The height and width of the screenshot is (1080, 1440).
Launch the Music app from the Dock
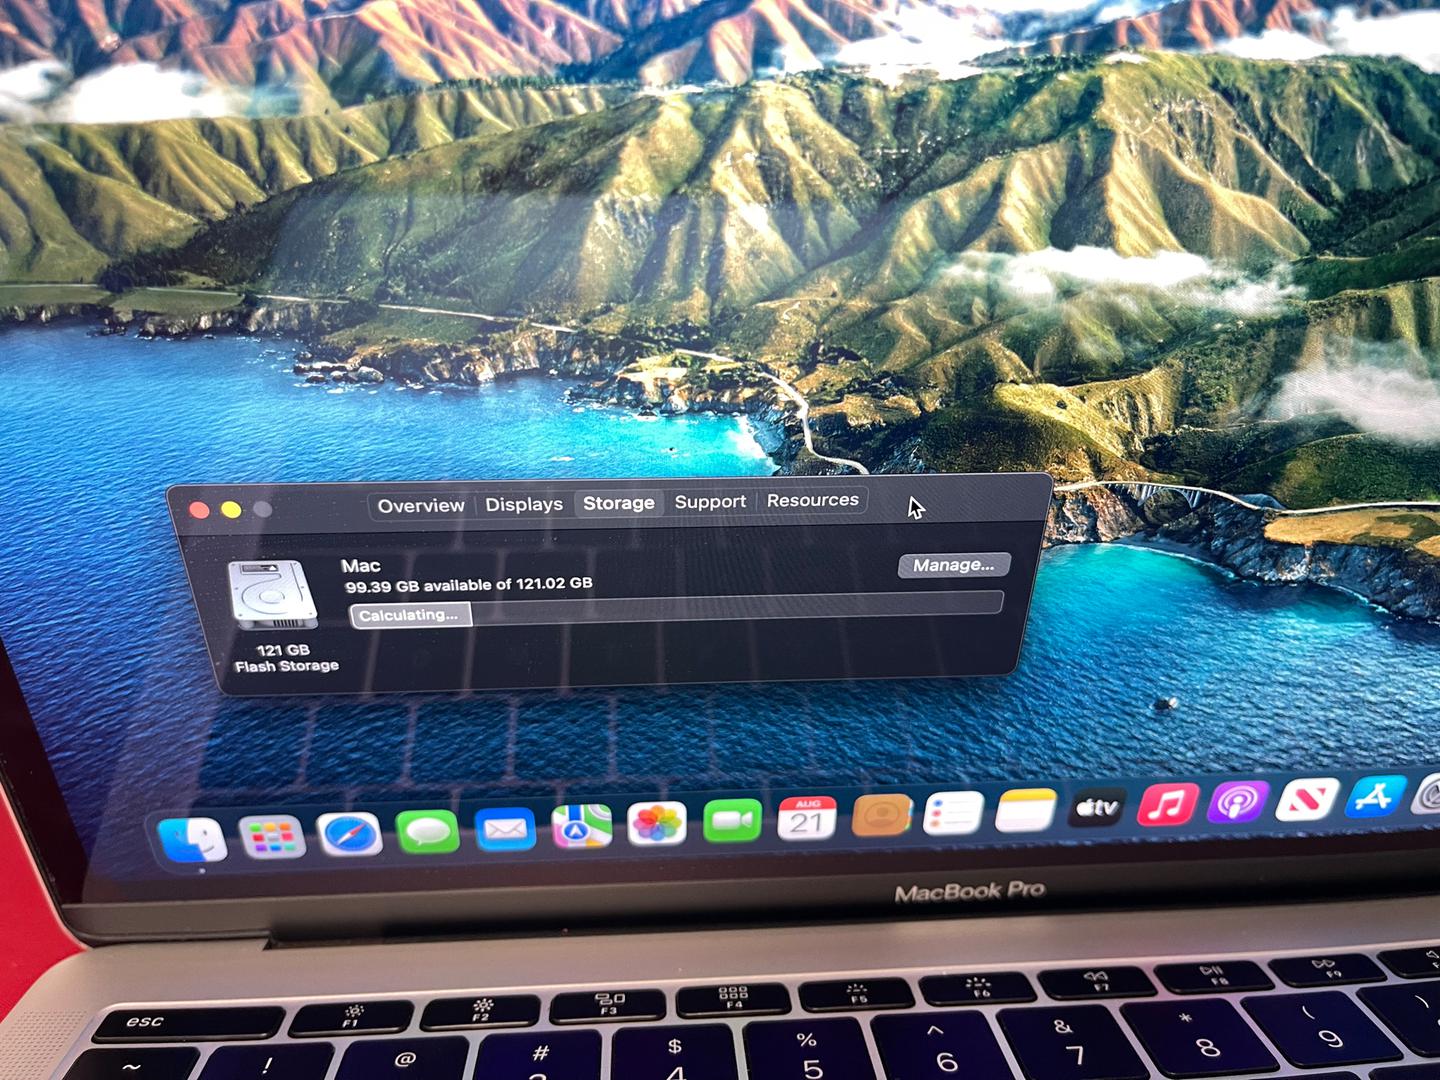(1167, 803)
